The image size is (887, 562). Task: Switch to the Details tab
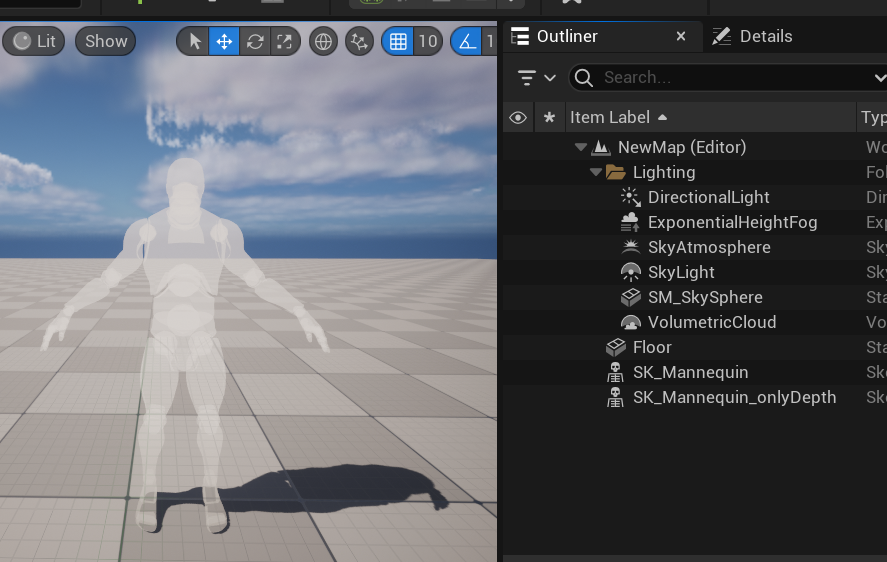752,36
